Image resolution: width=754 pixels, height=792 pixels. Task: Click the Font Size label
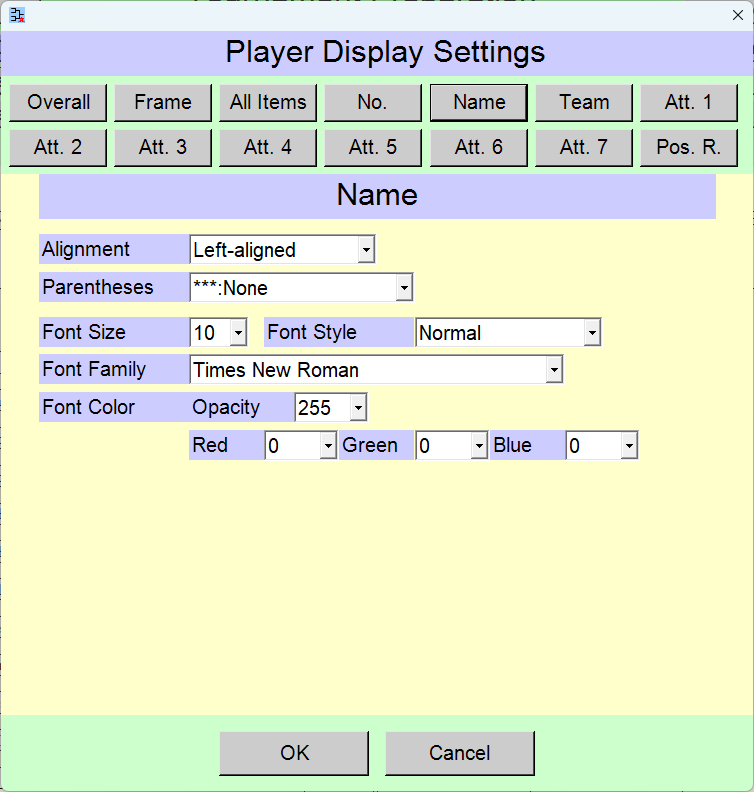click(x=84, y=332)
